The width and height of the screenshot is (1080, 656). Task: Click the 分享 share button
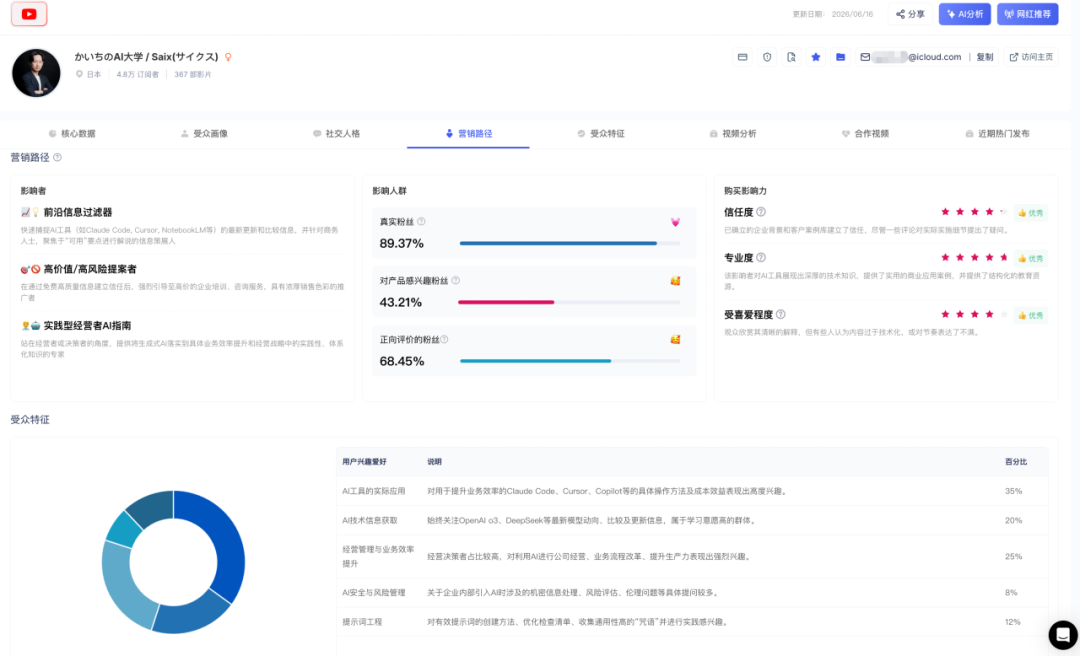coord(910,14)
